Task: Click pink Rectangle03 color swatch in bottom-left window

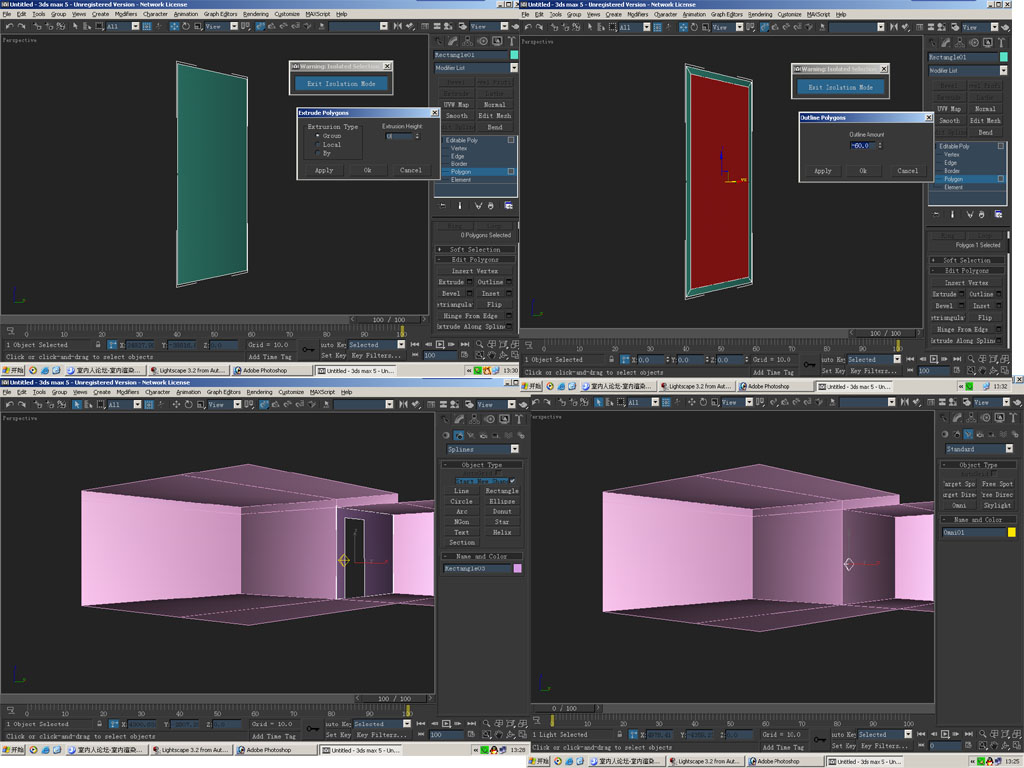Action: (517, 569)
